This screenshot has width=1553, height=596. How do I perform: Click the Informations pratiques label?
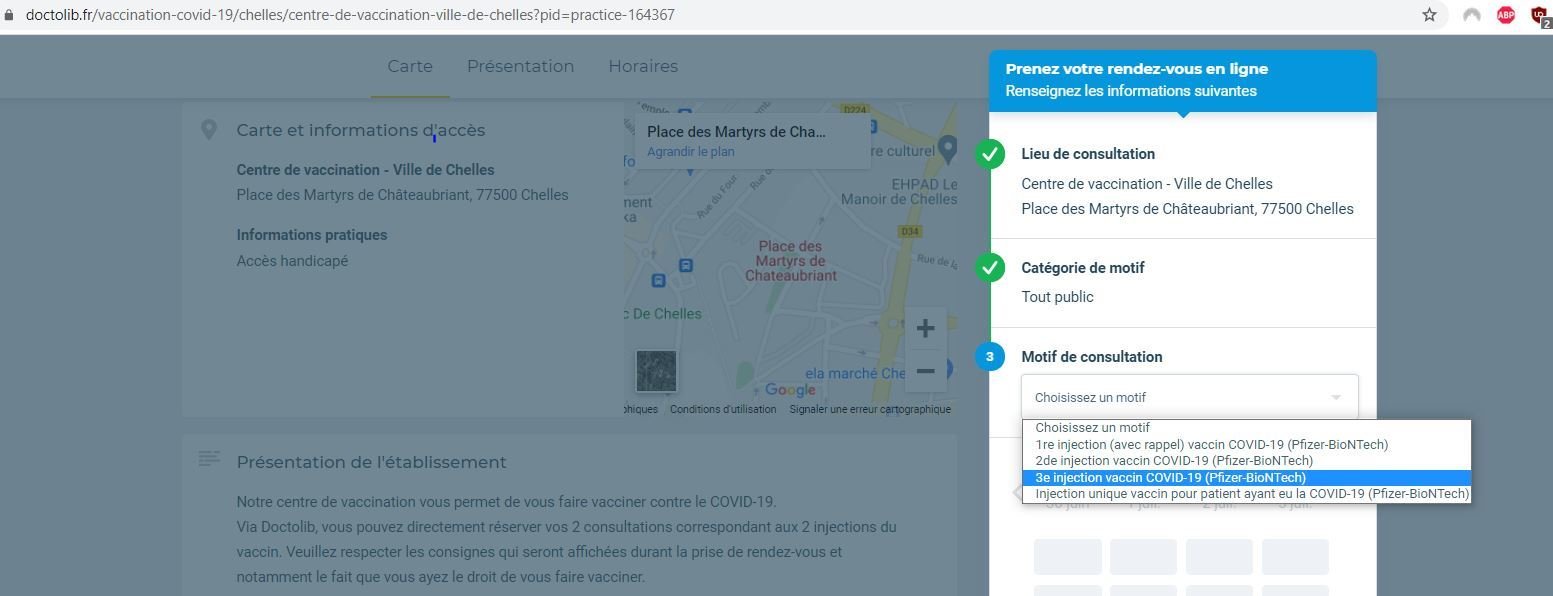[311, 235]
